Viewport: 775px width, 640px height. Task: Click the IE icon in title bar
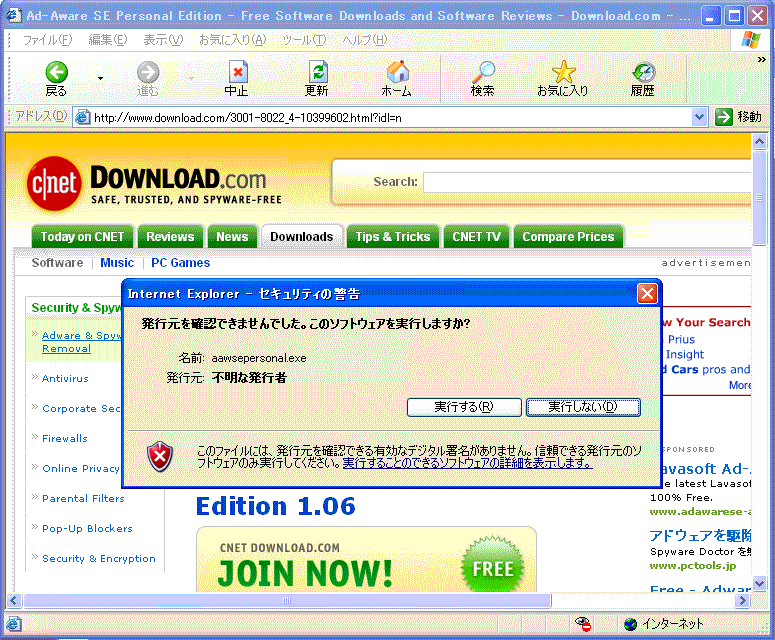click(x=13, y=15)
